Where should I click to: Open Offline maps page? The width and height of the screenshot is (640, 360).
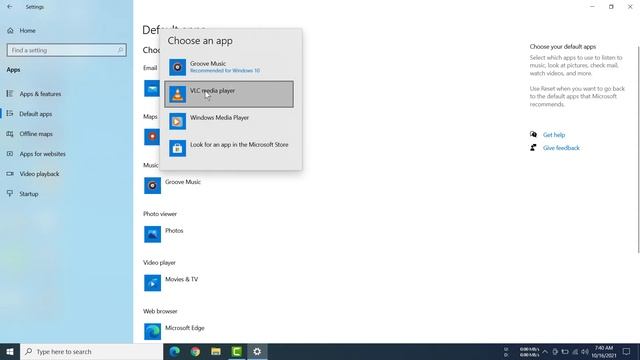tap(36, 134)
